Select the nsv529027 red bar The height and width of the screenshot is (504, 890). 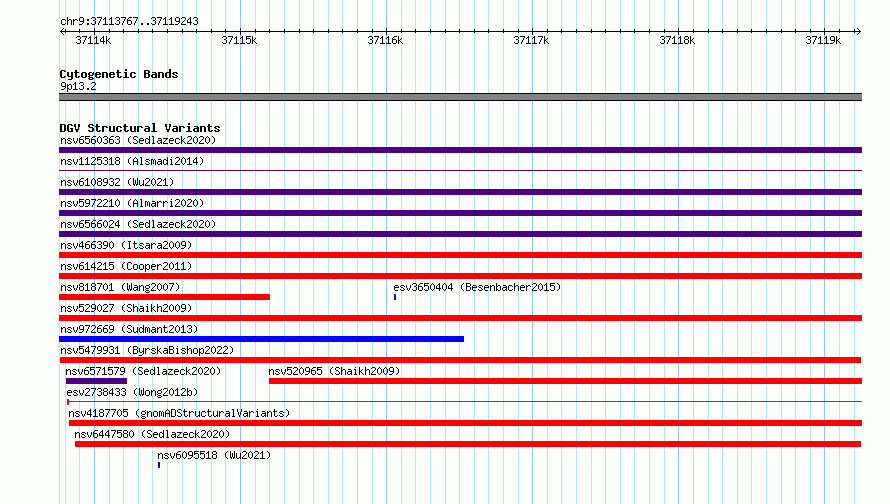coord(460,318)
